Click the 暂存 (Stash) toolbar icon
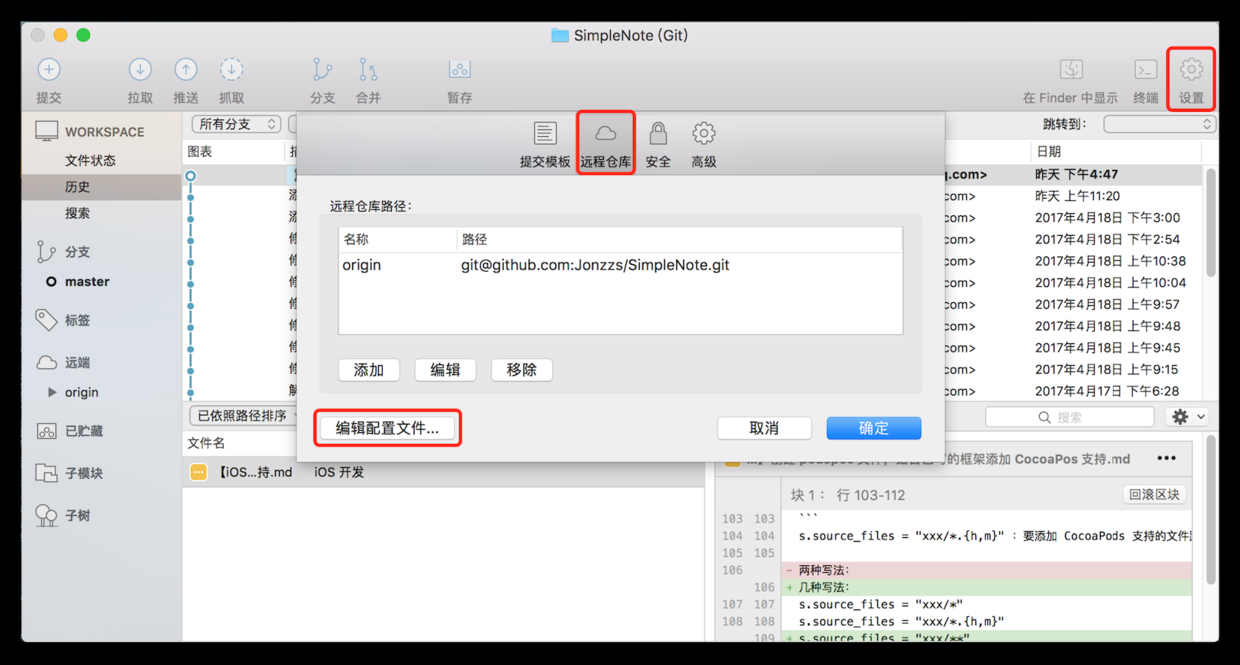The width and height of the screenshot is (1240, 665). click(x=460, y=71)
